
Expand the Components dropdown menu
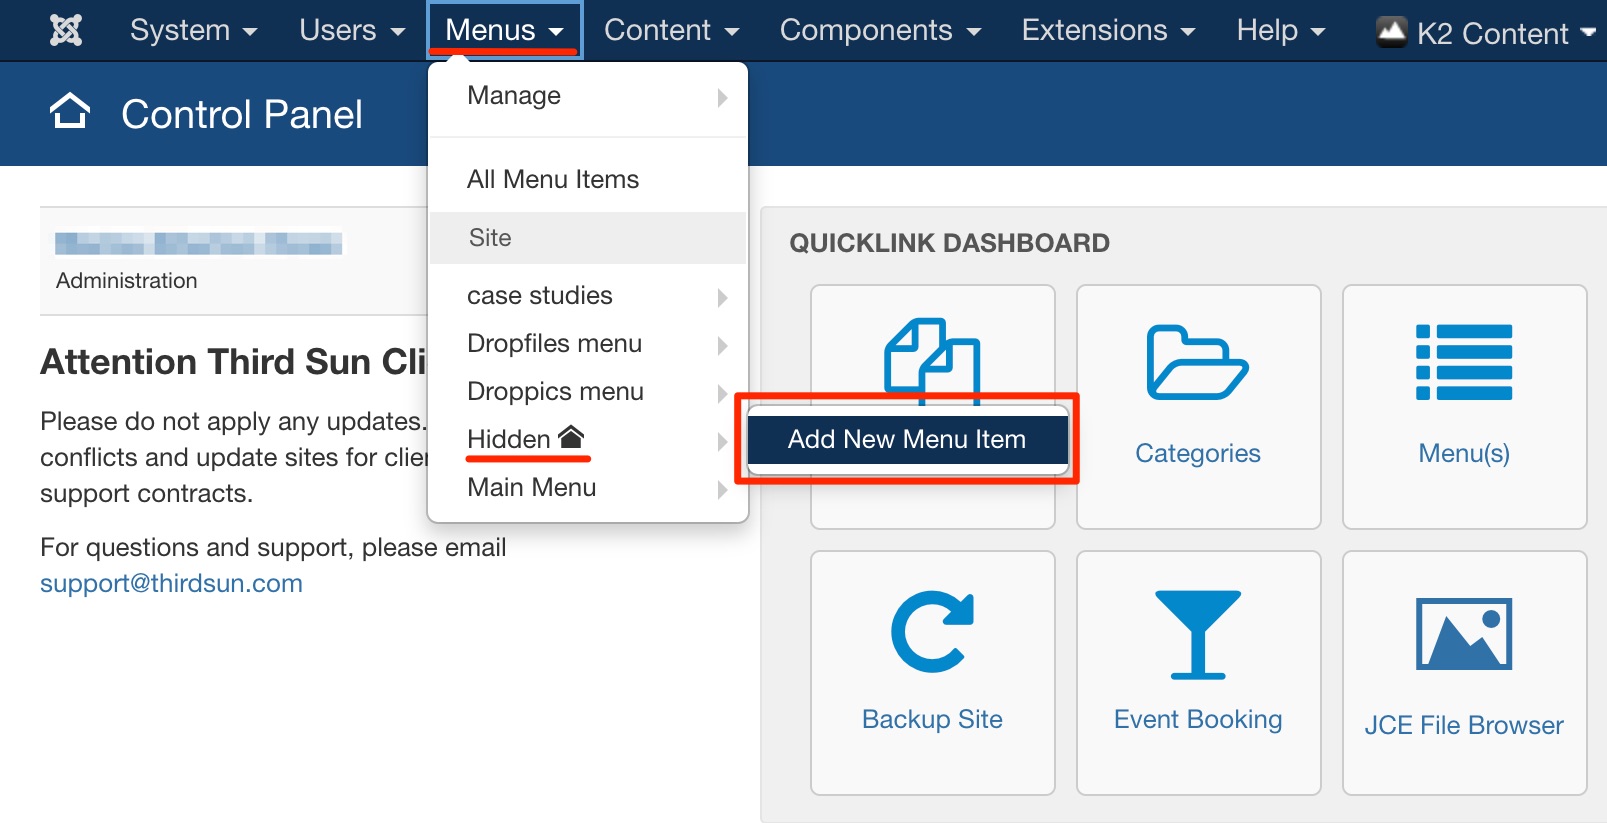click(x=880, y=30)
